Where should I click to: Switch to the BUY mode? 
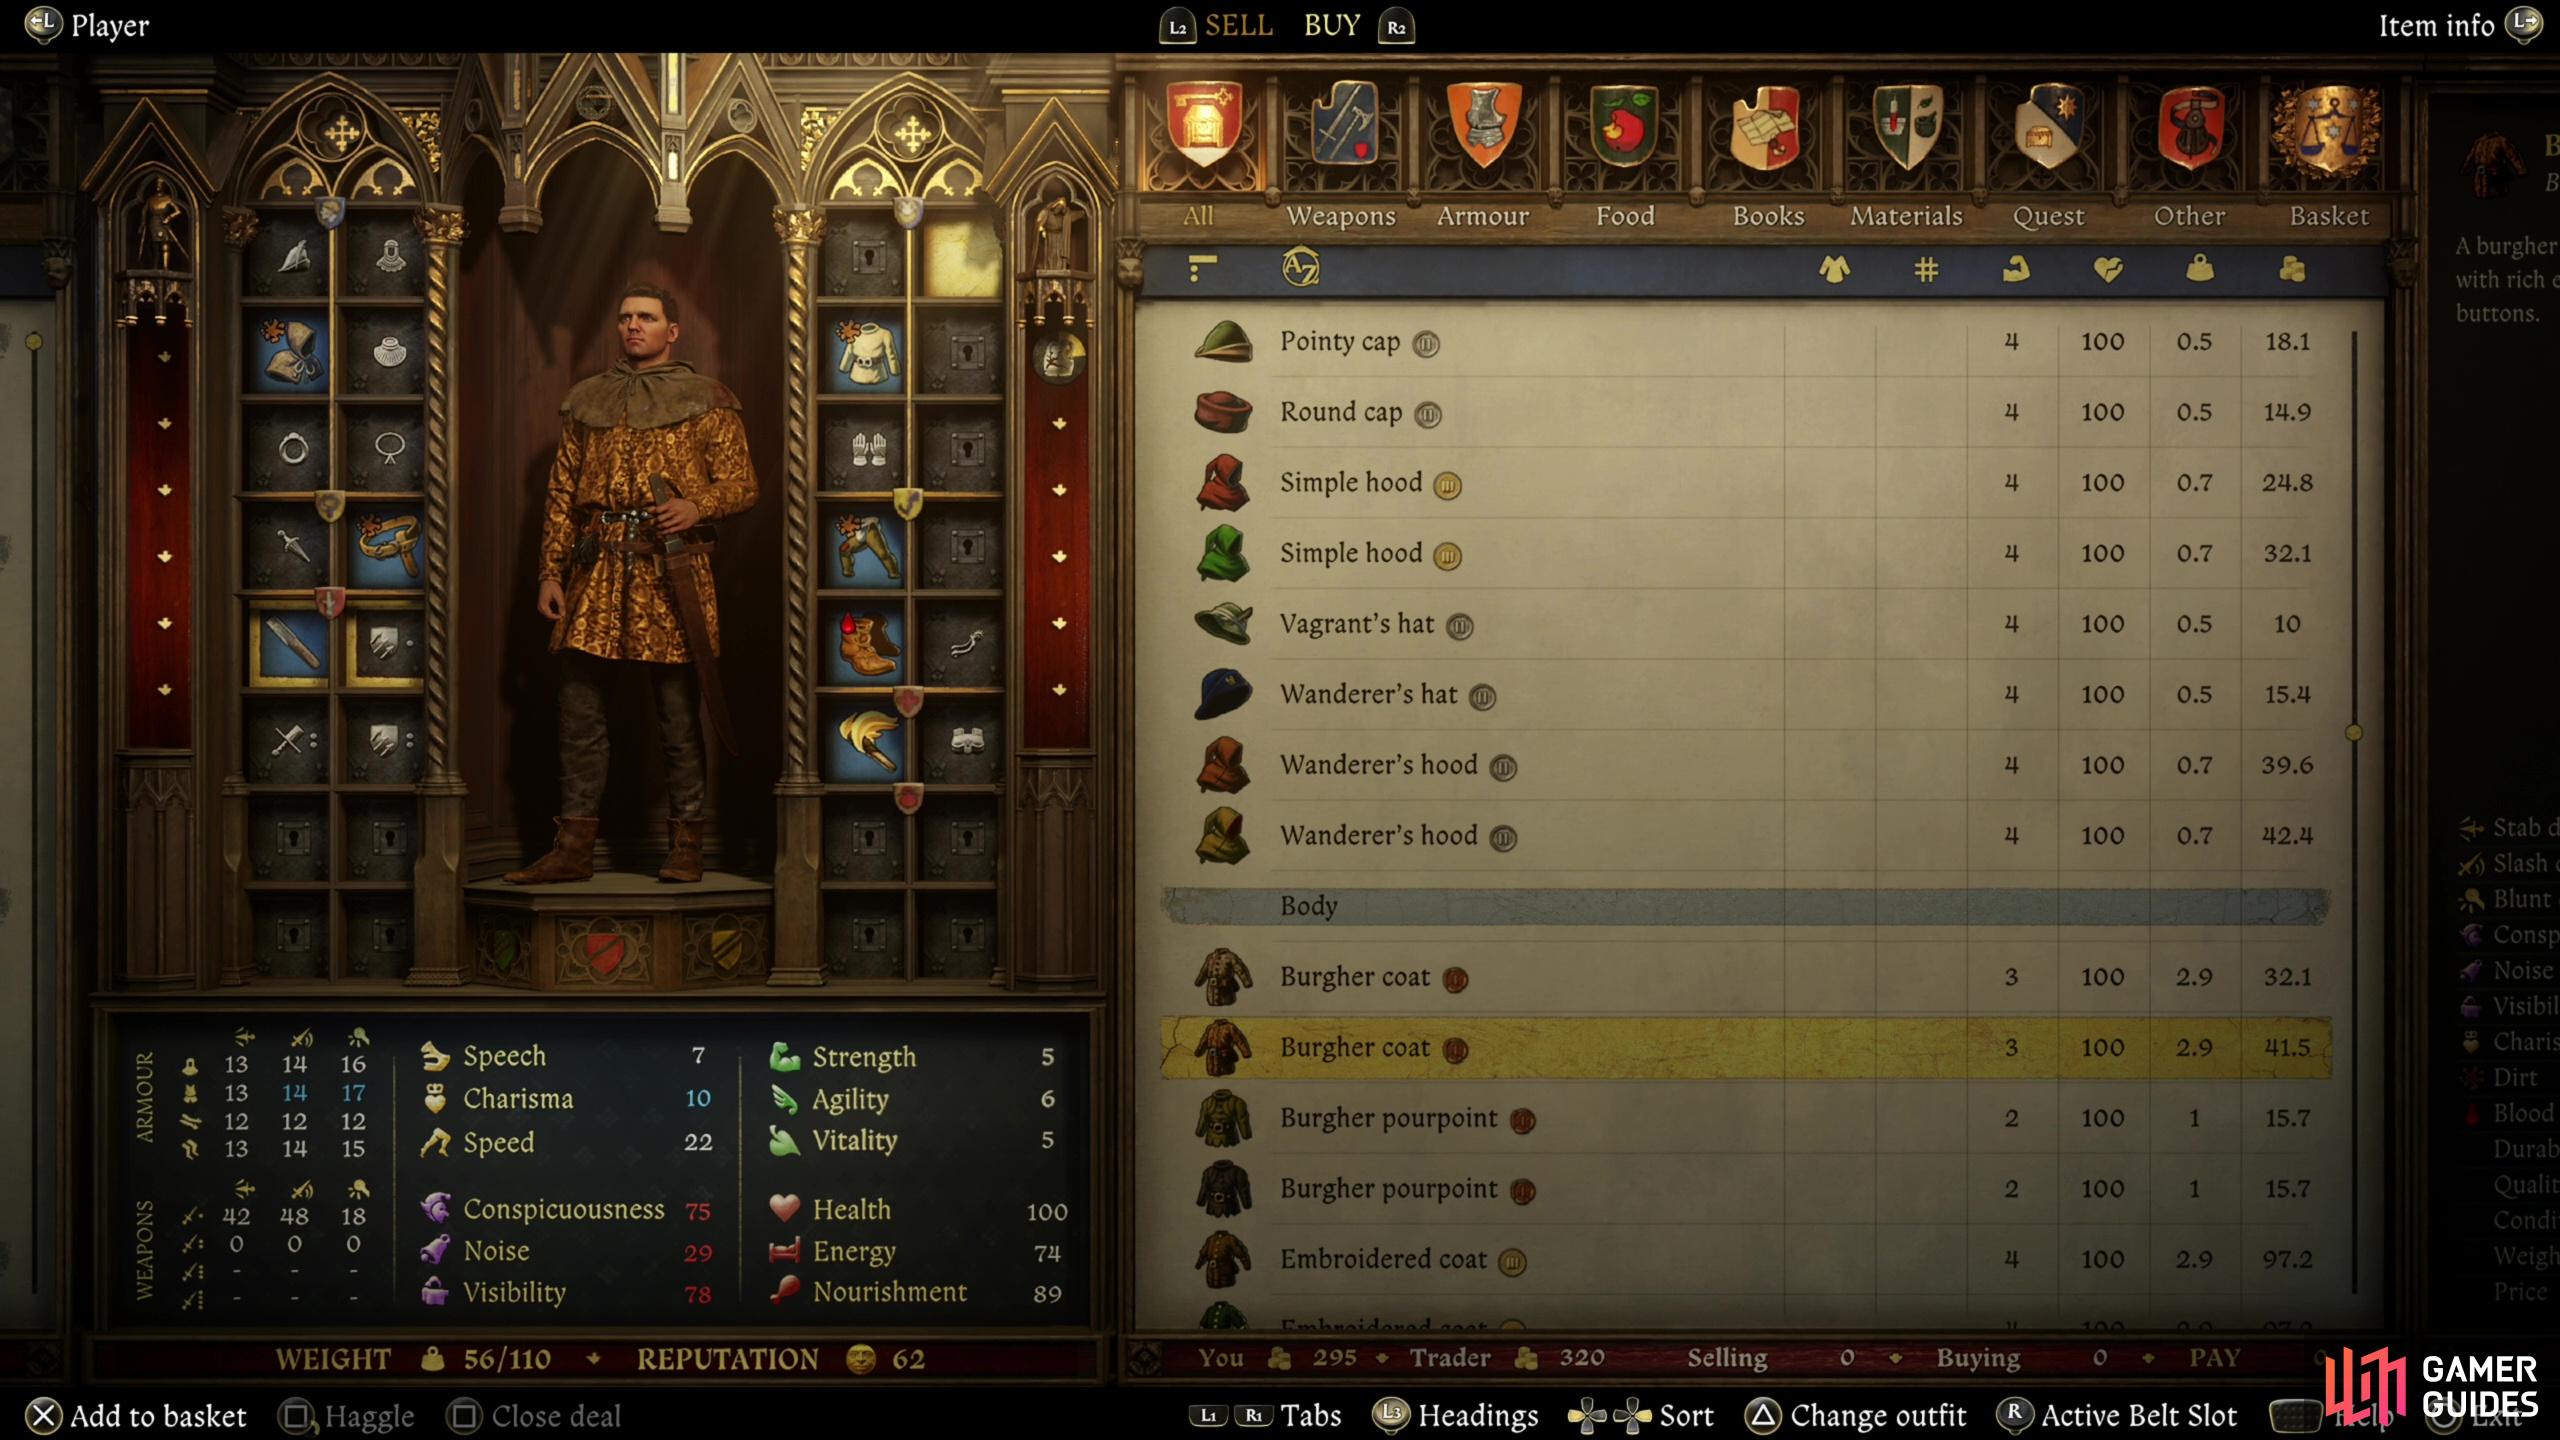1332,25
